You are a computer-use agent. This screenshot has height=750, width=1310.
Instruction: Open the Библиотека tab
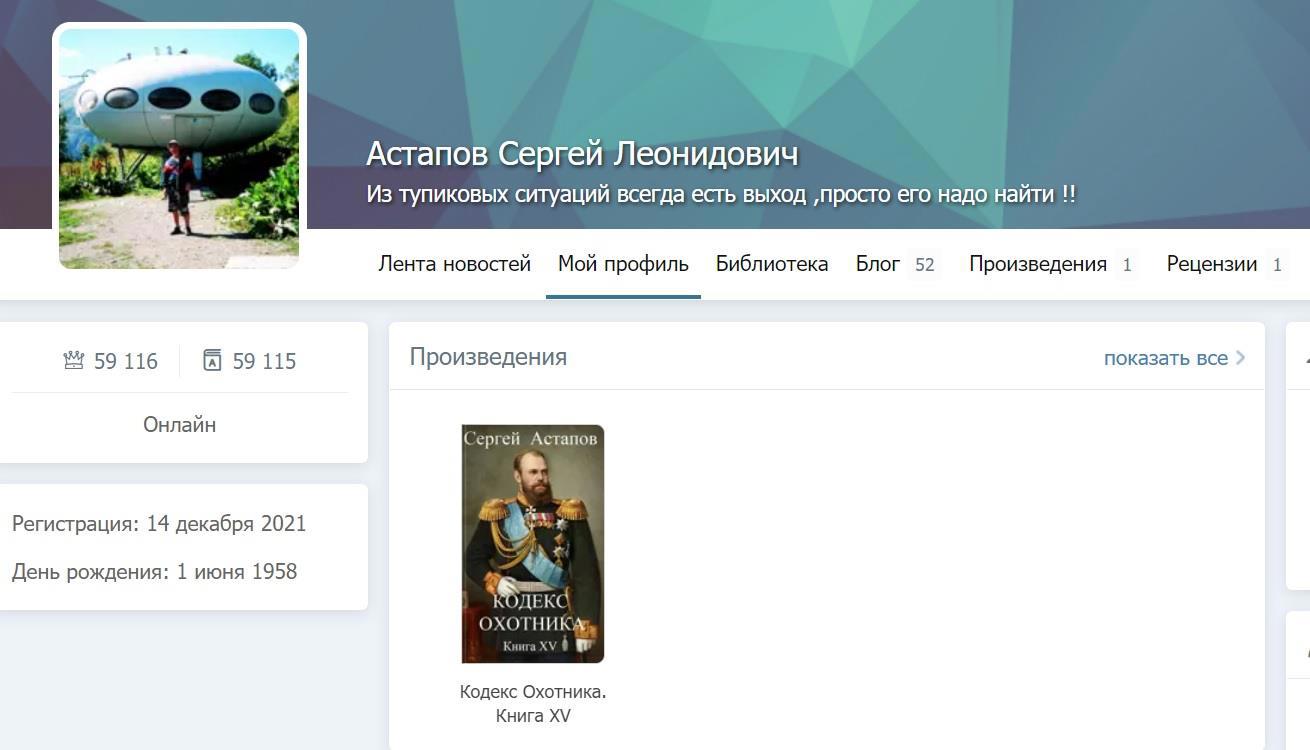click(772, 264)
